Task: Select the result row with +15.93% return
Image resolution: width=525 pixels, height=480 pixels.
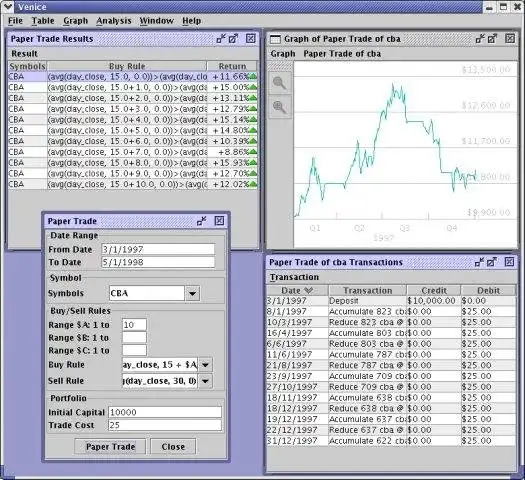Action: 133,163
